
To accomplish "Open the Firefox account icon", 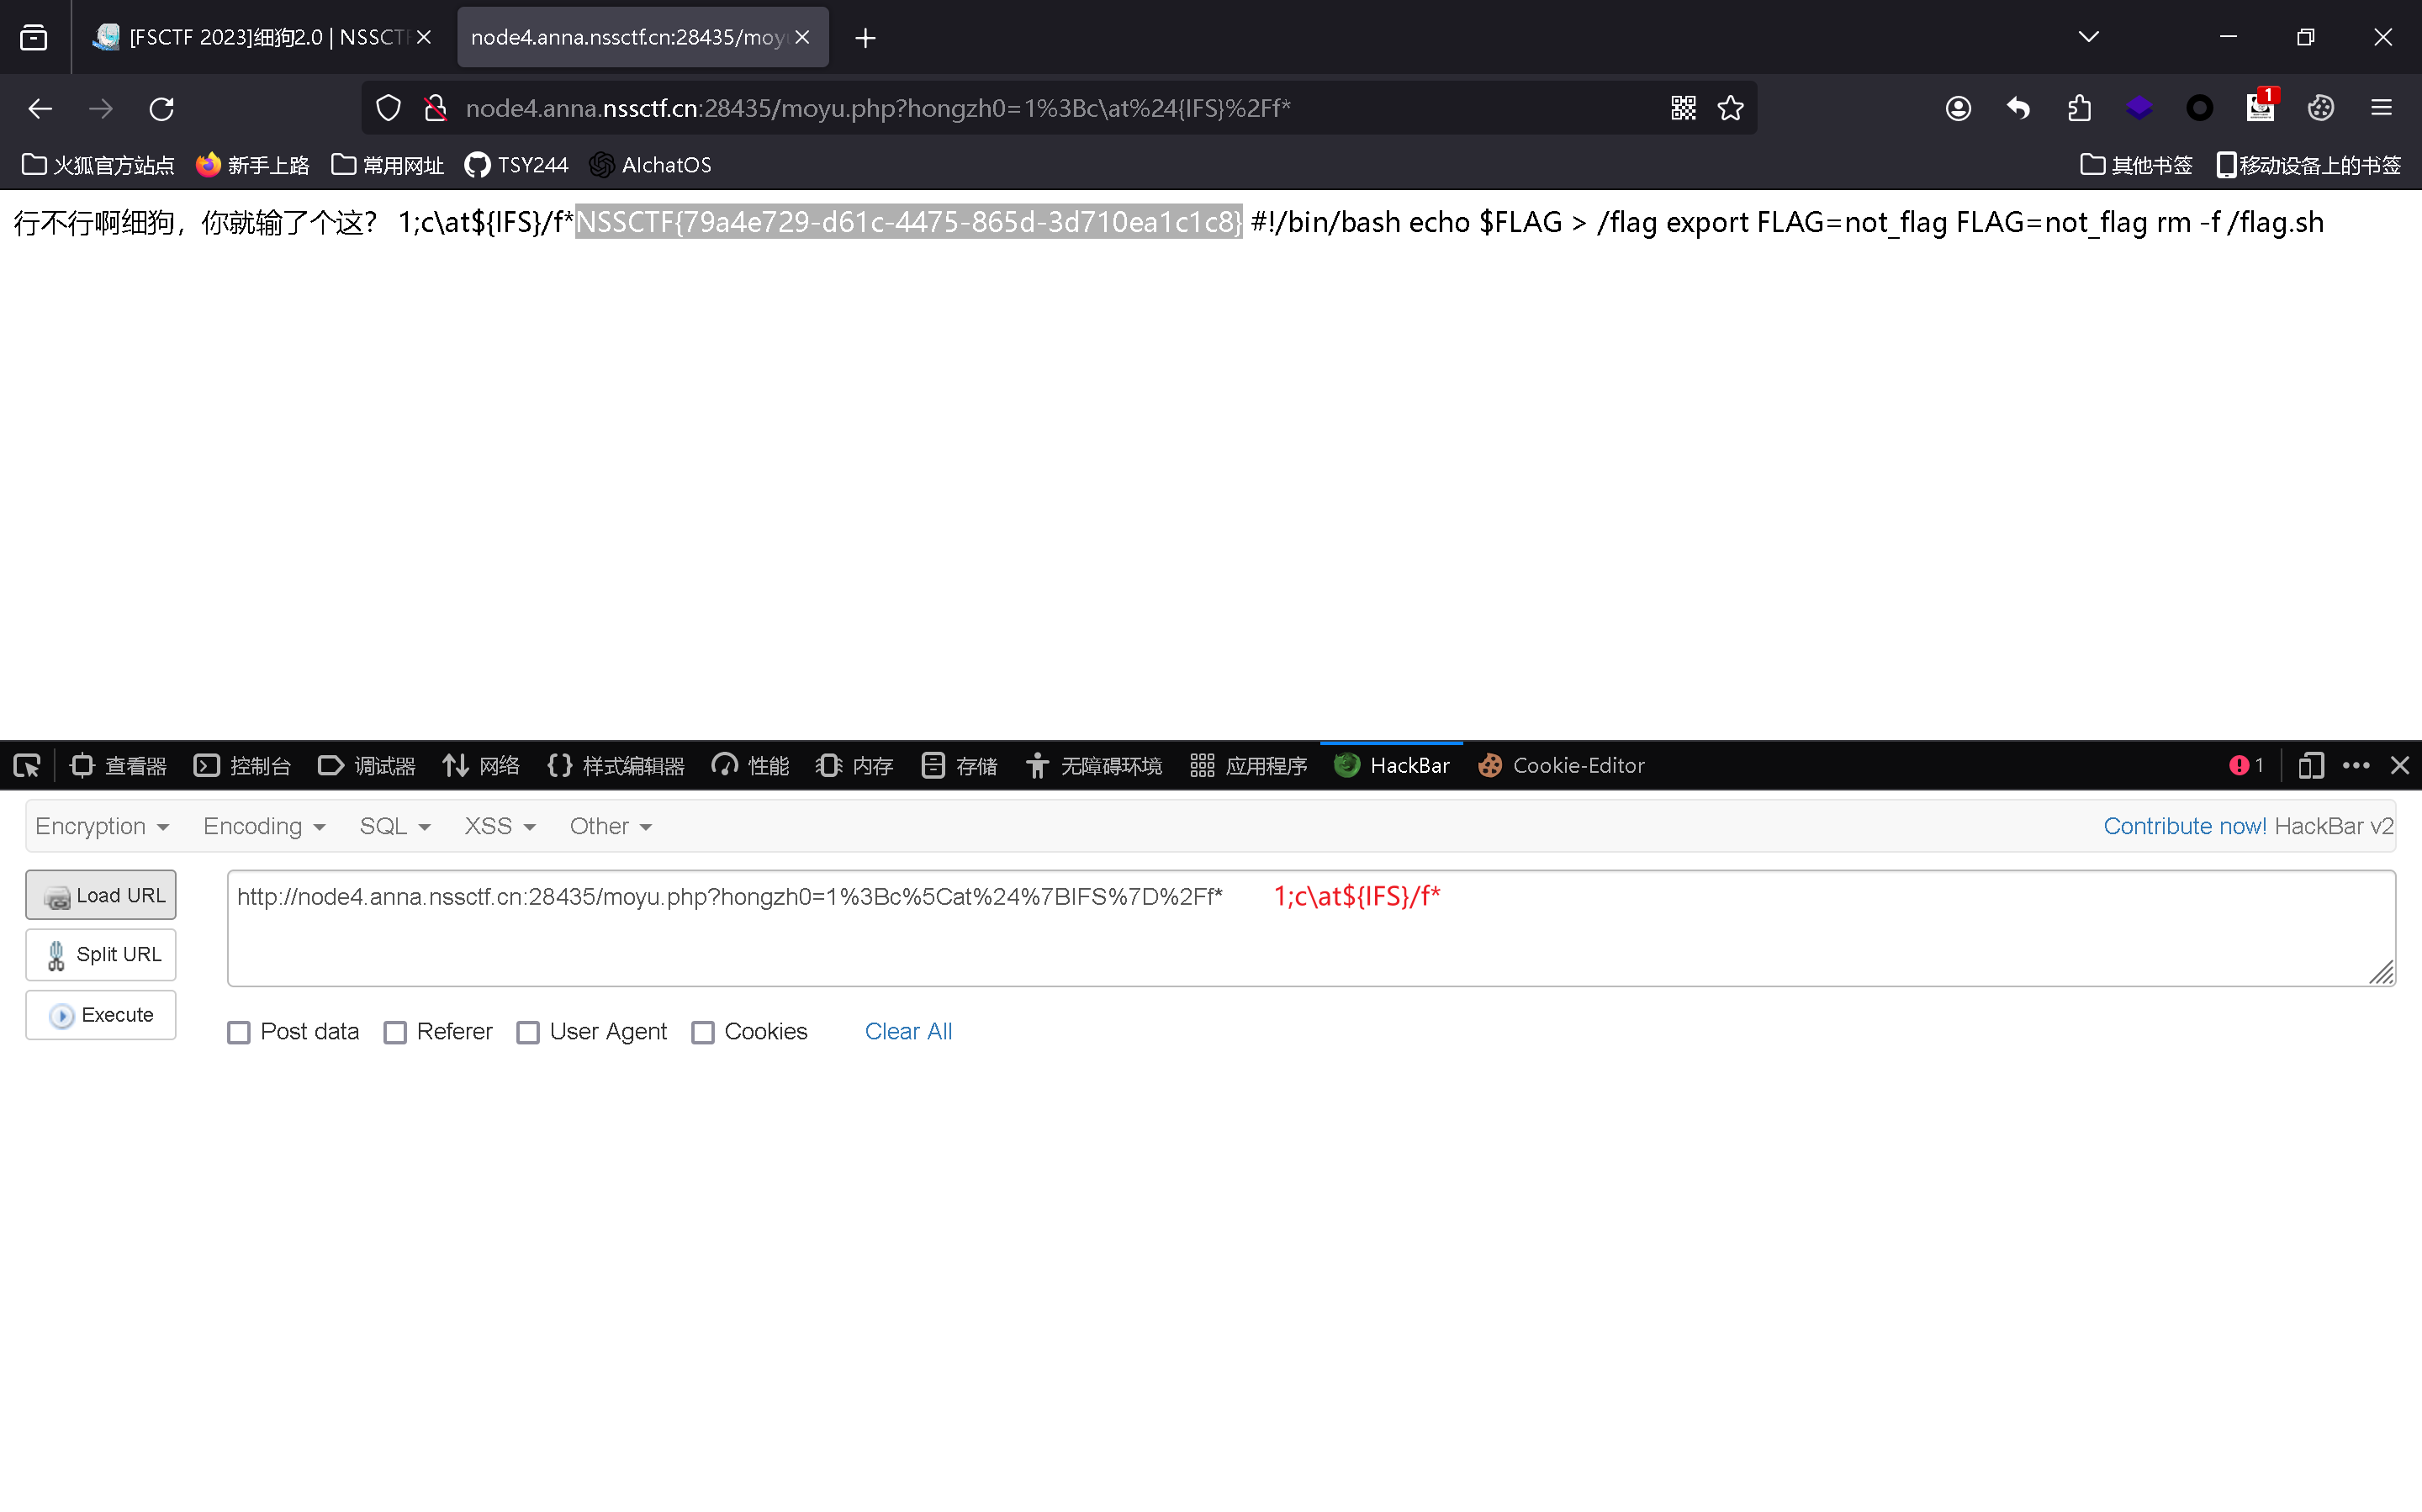I will click(x=1958, y=108).
